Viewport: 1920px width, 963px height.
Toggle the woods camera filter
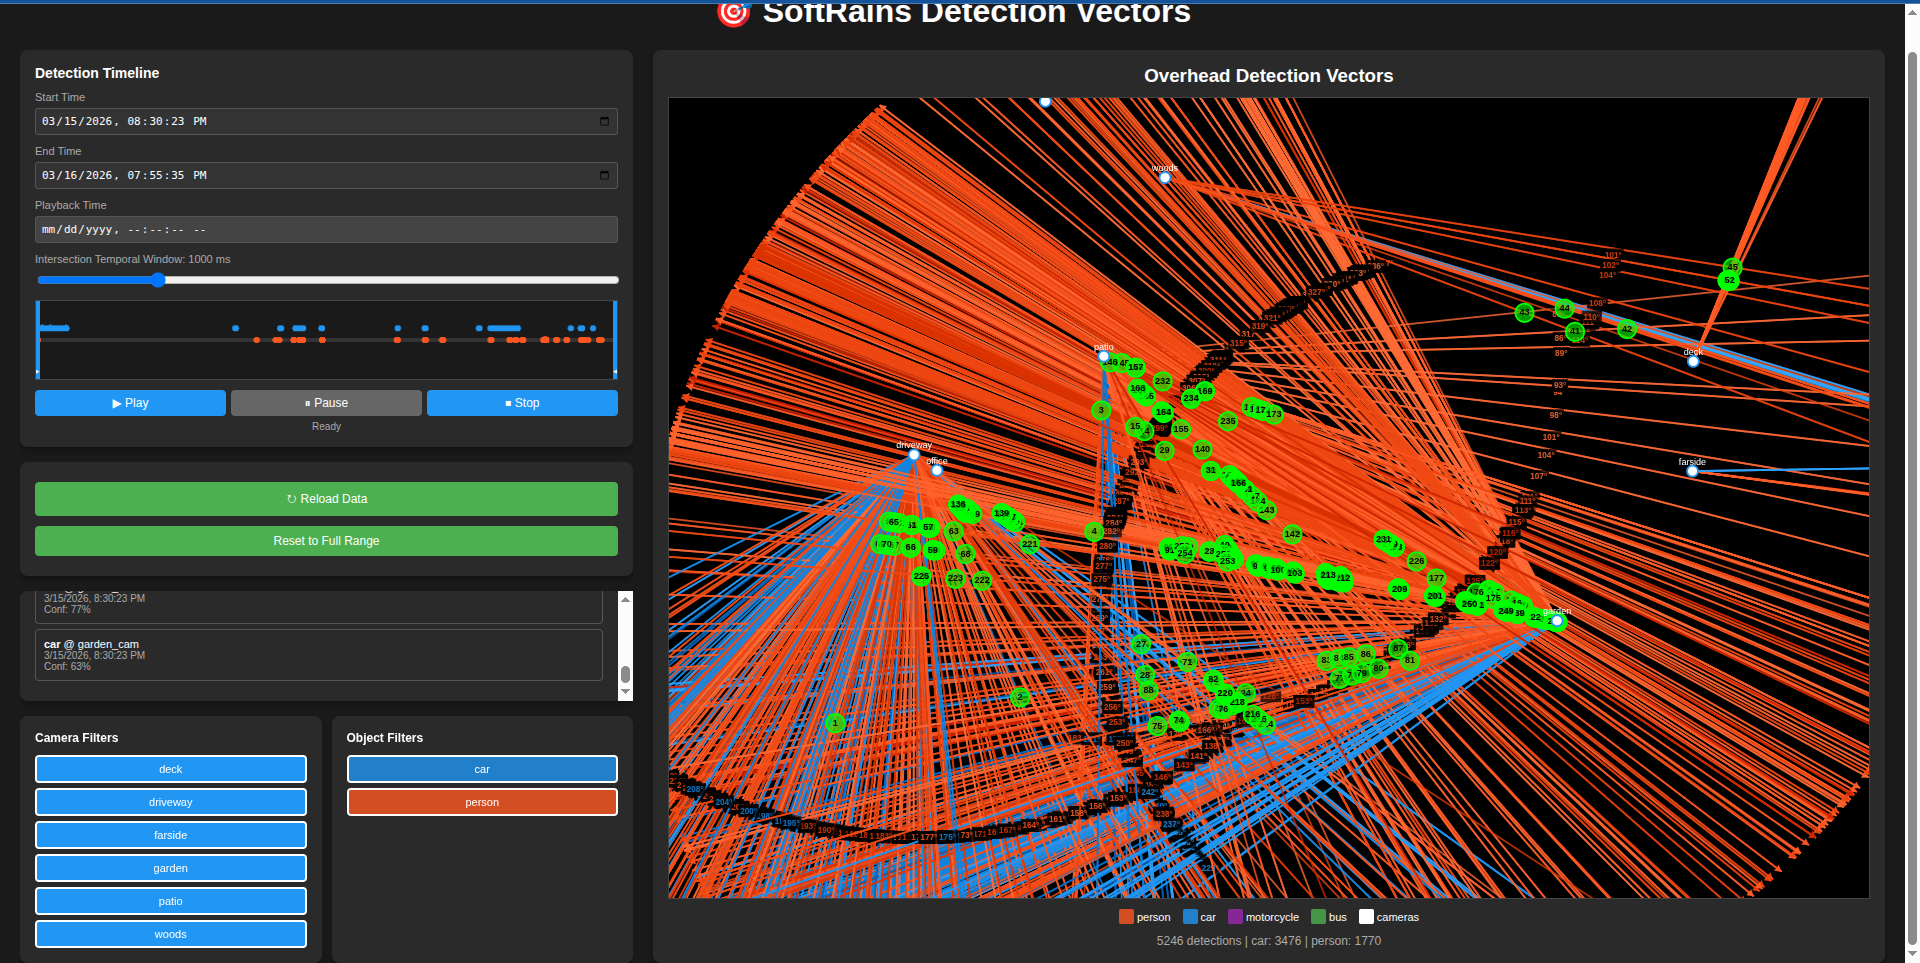point(171,934)
